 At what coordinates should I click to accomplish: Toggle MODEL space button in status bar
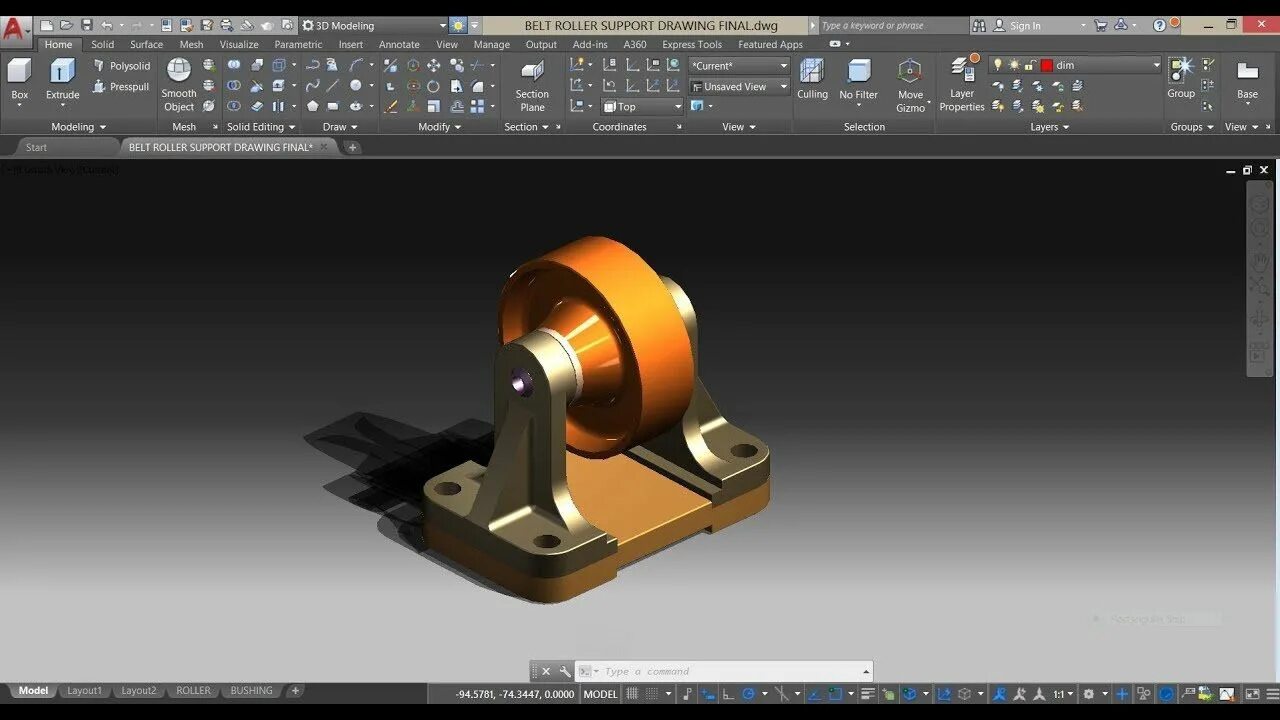tap(600, 694)
